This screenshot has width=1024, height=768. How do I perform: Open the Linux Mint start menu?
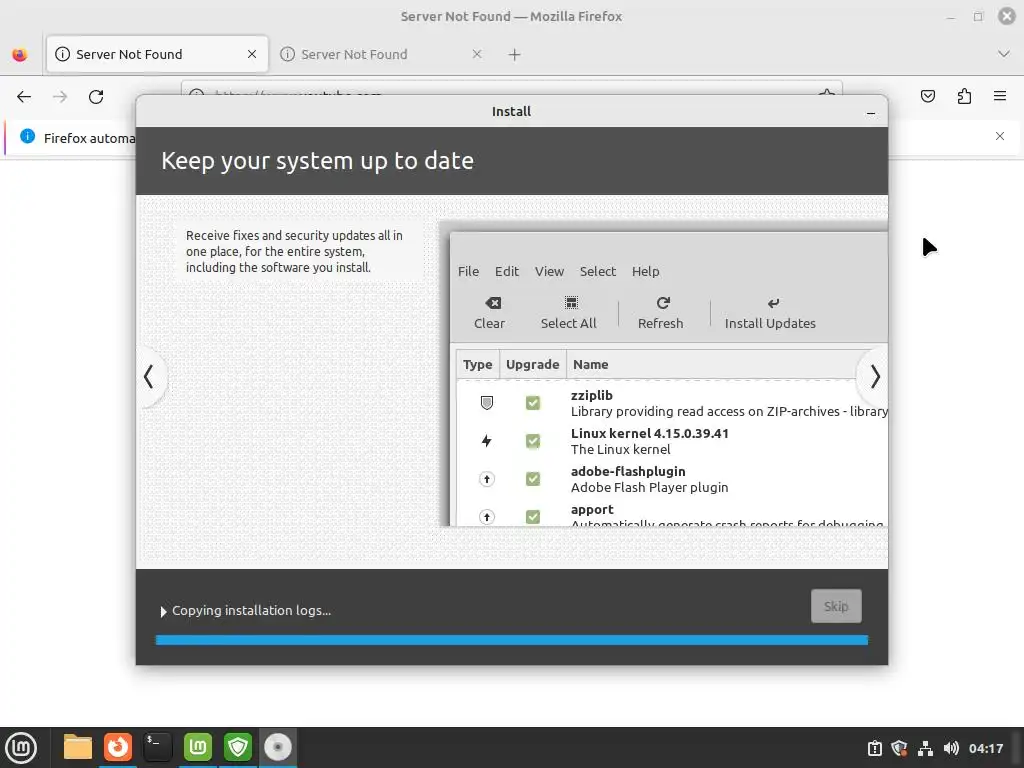click(x=21, y=747)
